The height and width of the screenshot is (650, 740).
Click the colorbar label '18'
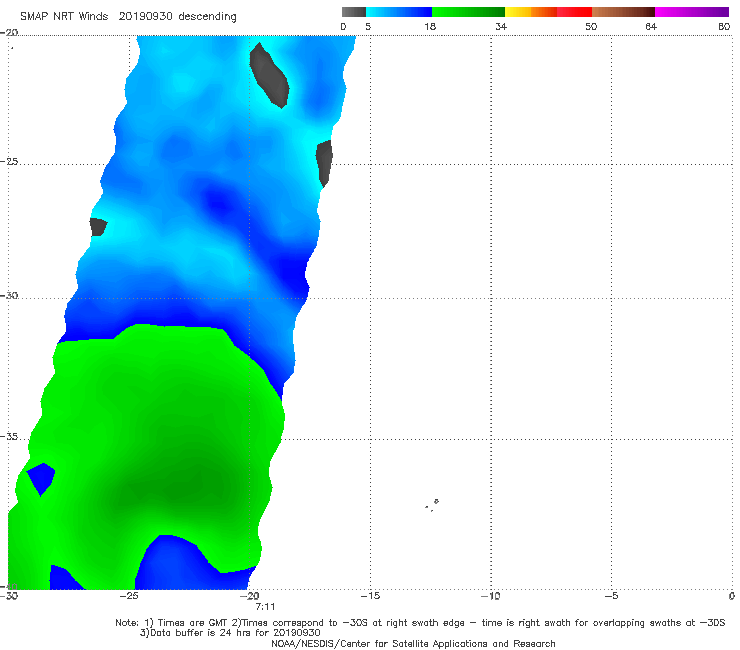430,26
